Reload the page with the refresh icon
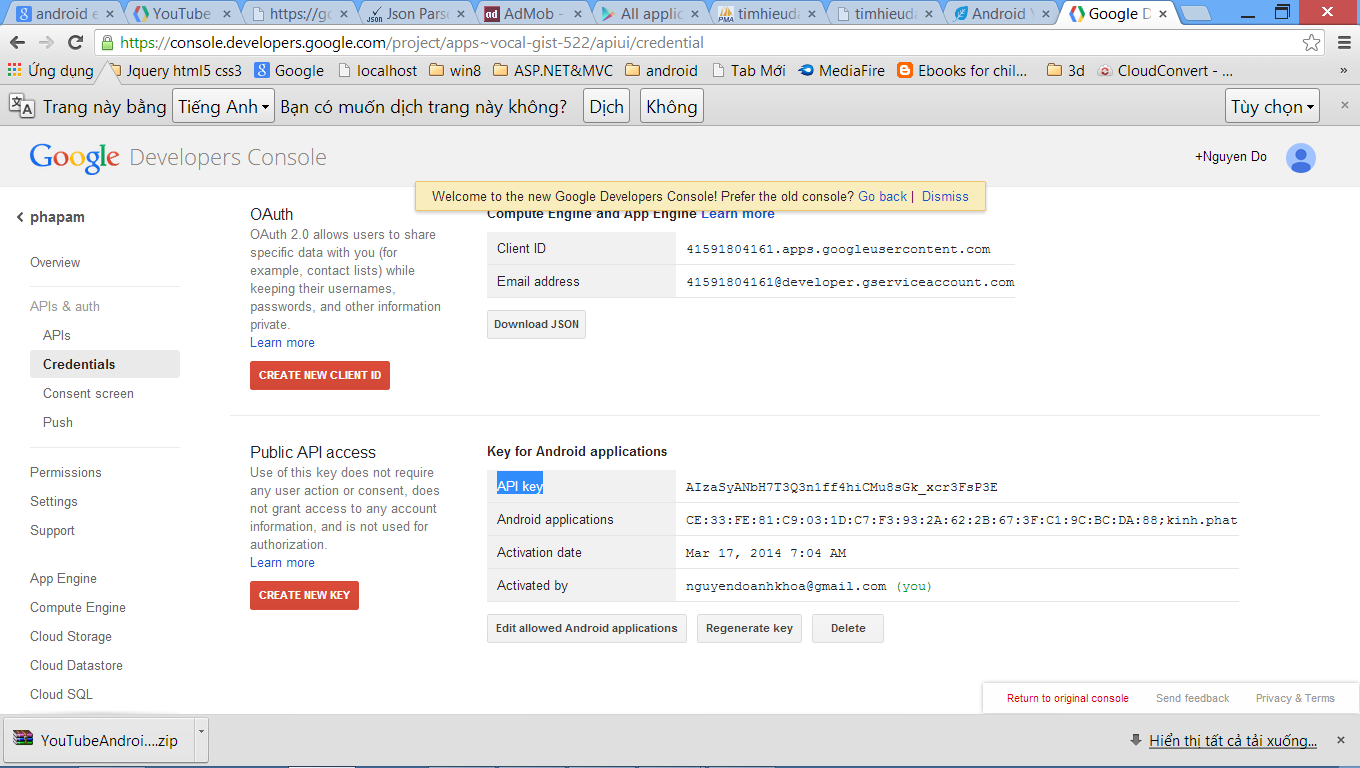The image size is (1360, 768). pos(75,43)
